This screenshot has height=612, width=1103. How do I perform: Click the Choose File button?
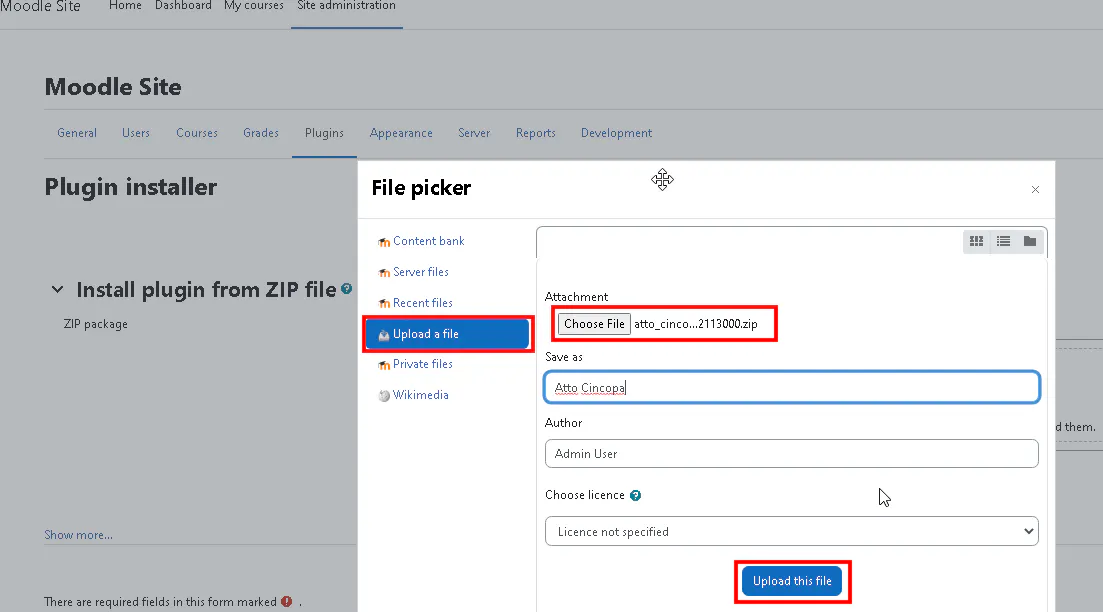(x=594, y=324)
